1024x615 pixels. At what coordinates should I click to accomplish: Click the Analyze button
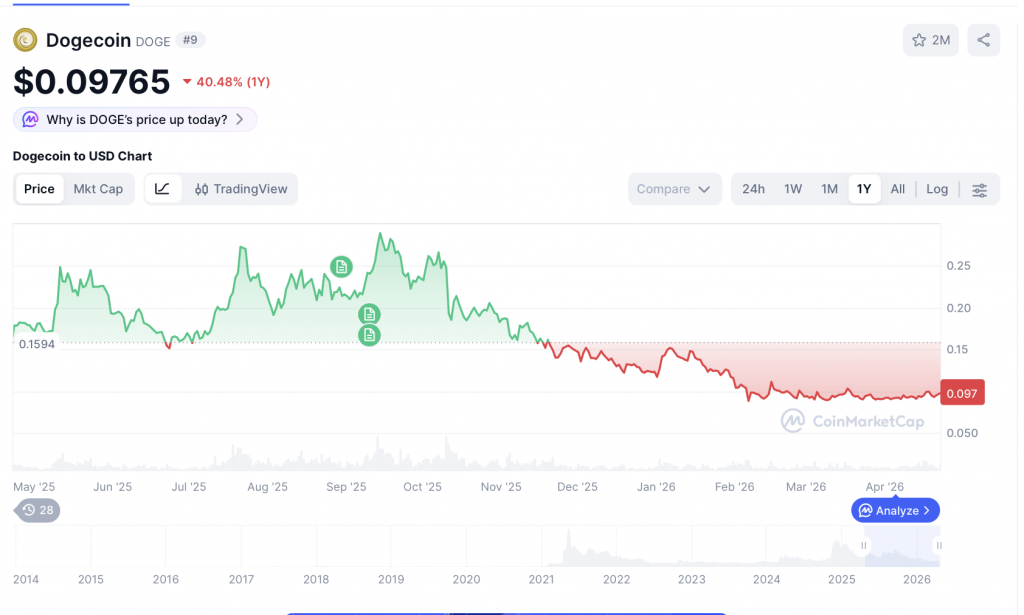894,510
